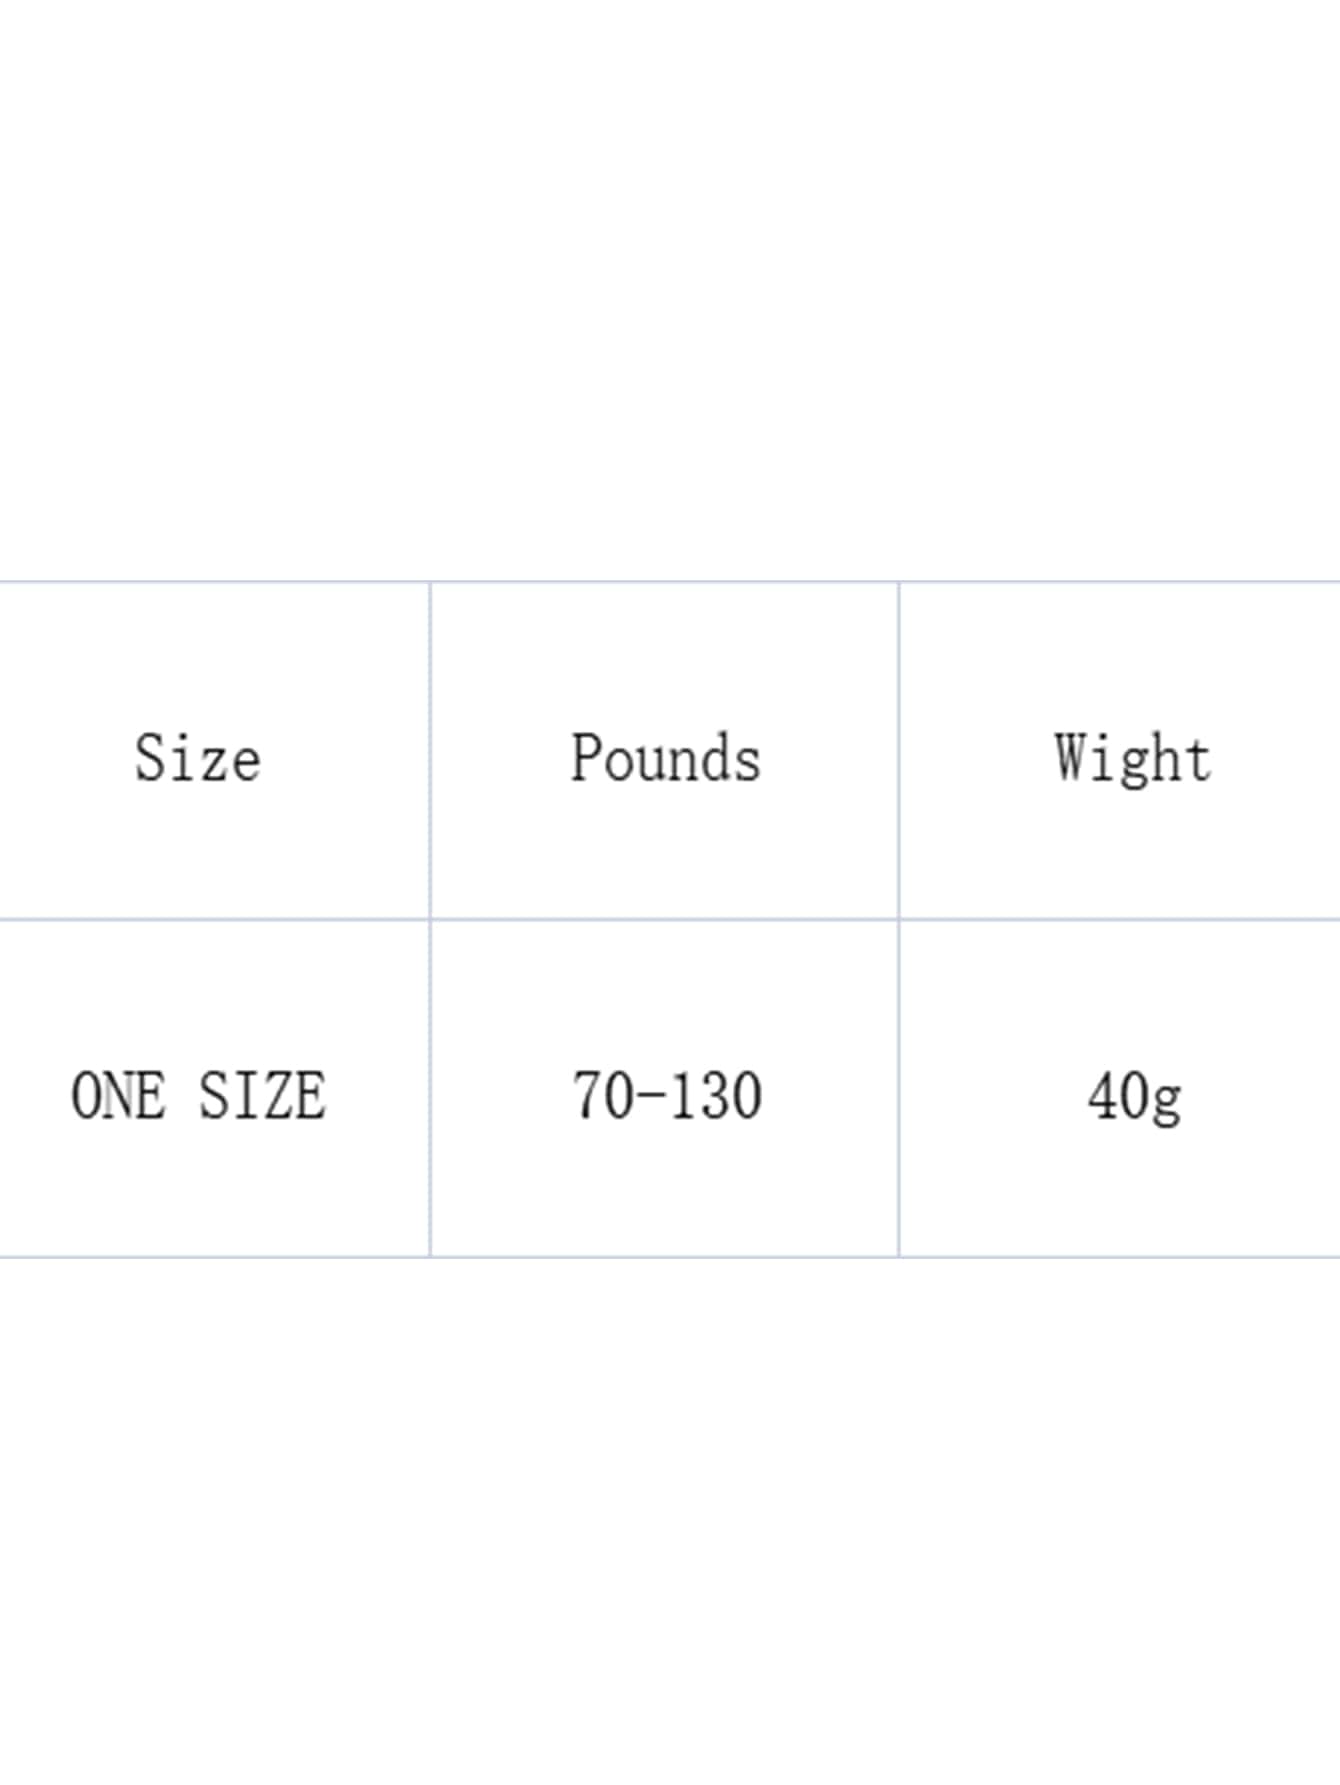Screen dimensions: 1340x1785
Task: Select the ONE SIZE table cell
Action: coord(198,1095)
